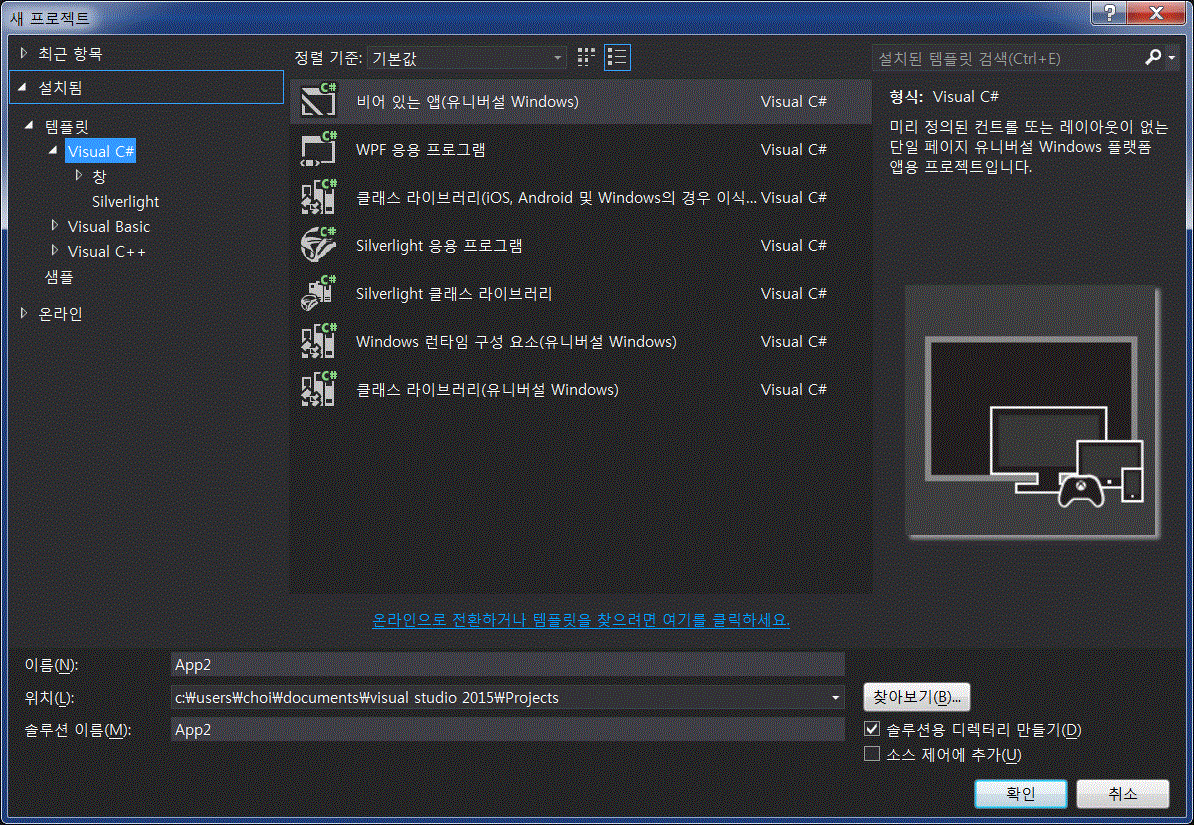Switch to medium icons list view
Viewport: 1194px width, 825px height.
[617, 57]
